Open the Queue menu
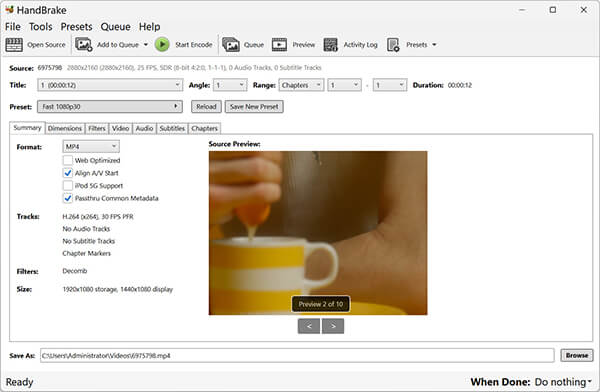 pos(116,27)
